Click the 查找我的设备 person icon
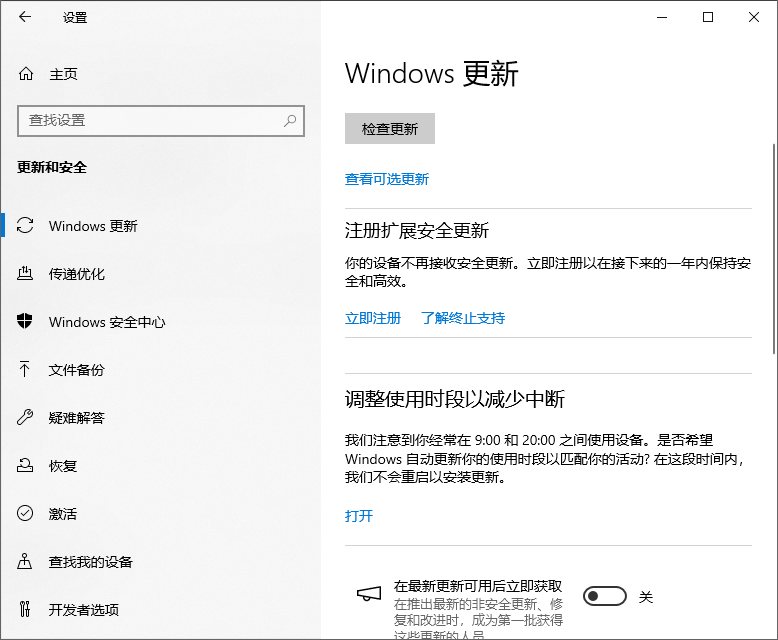Viewport: 778px width, 640px height. point(24,561)
